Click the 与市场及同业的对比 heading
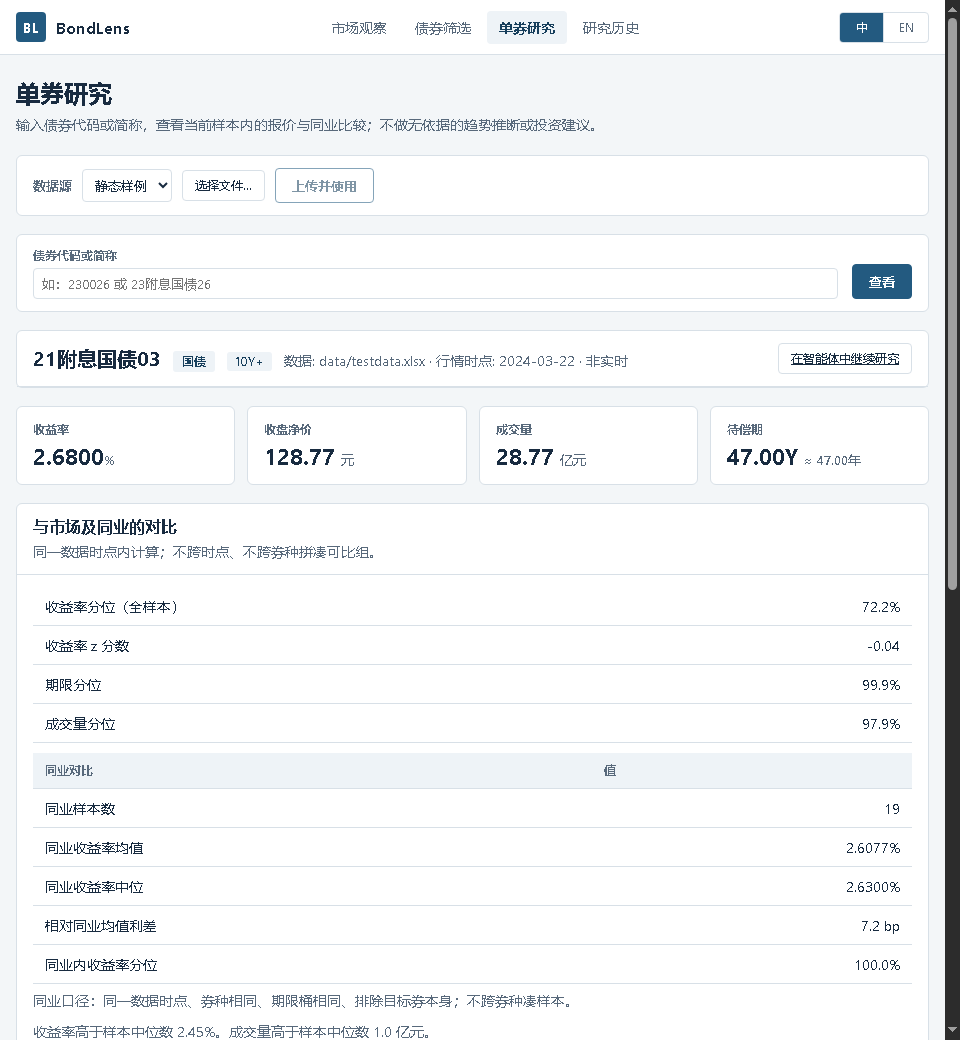Image resolution: width=960 pixels, height=1040 pixels. tap(105, 527)
